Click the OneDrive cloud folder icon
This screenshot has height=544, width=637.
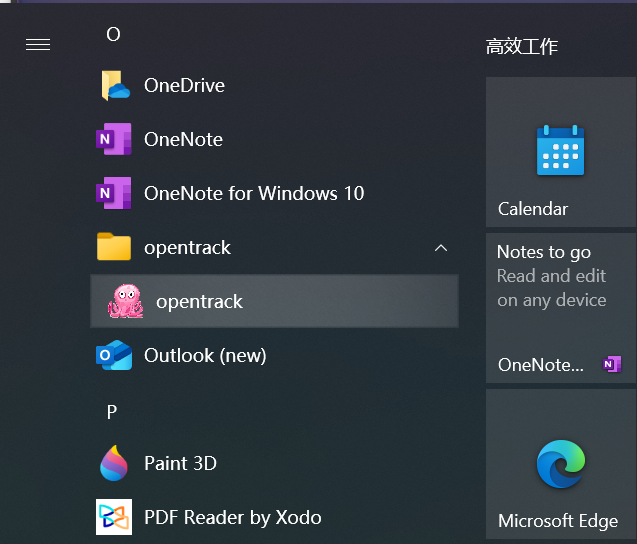pos(115,85)
